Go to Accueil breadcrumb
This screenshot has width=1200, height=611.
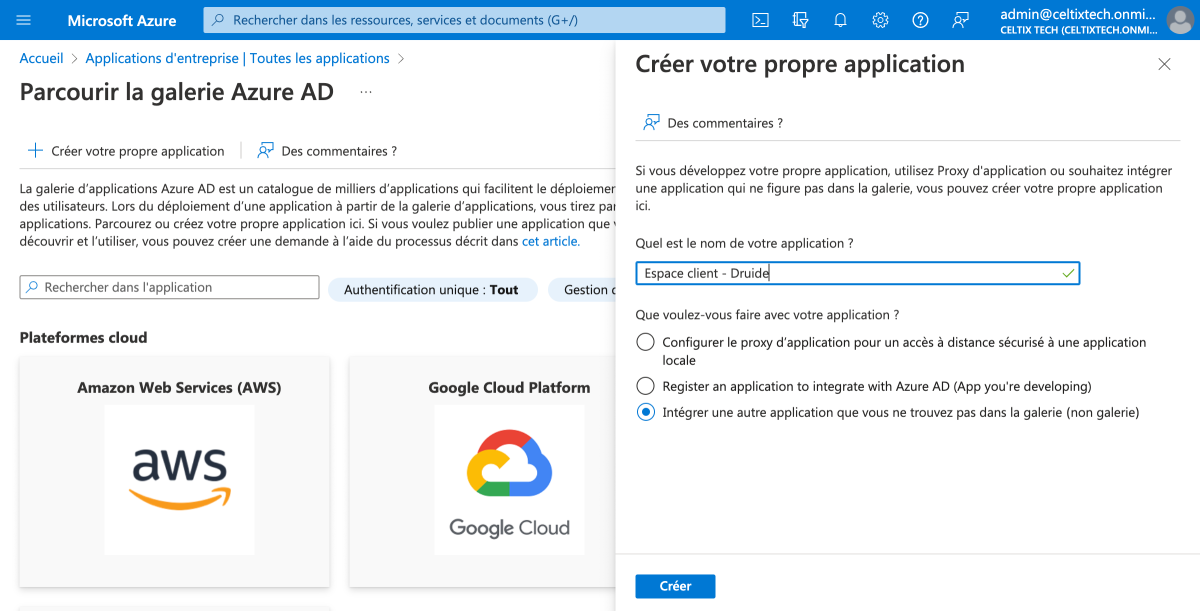[x=42, y=59]
